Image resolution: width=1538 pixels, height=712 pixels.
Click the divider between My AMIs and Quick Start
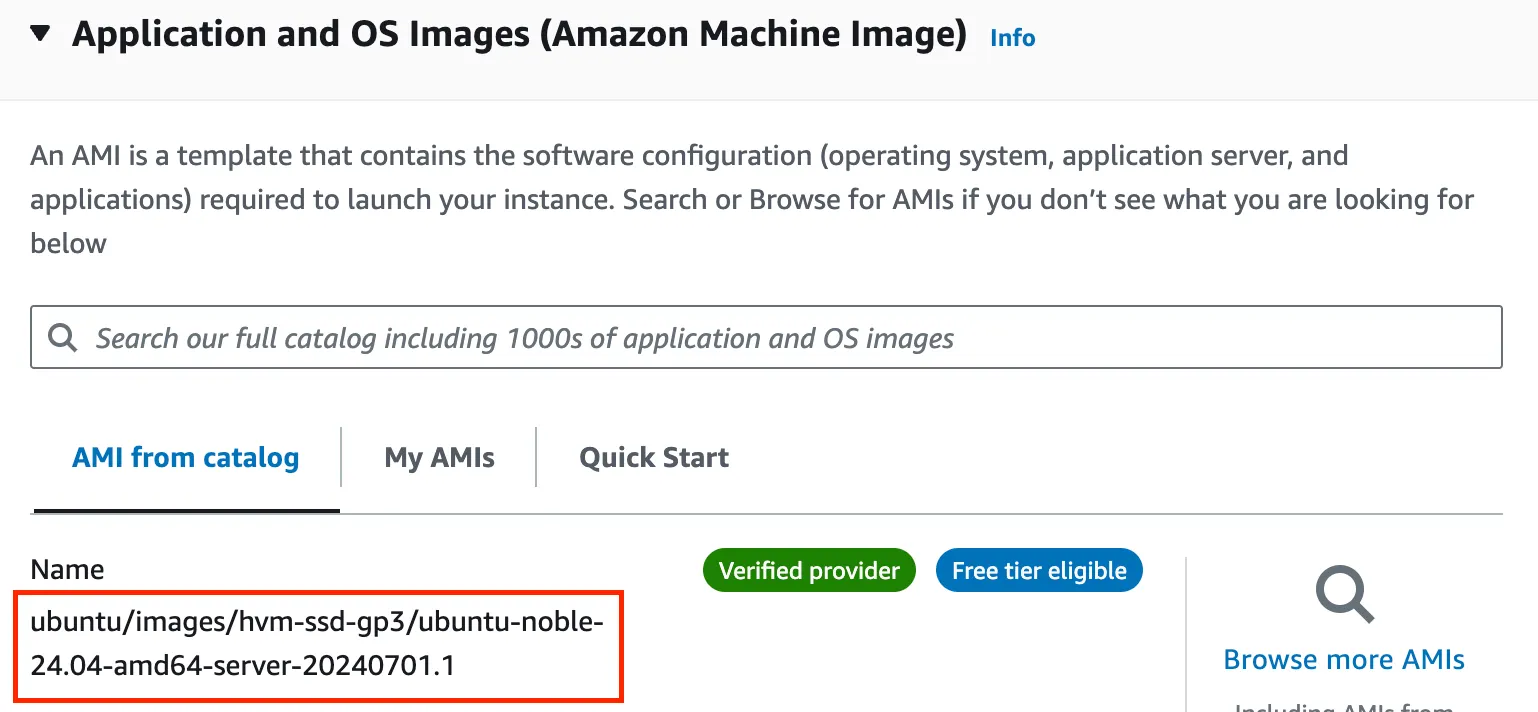point(536,458)
